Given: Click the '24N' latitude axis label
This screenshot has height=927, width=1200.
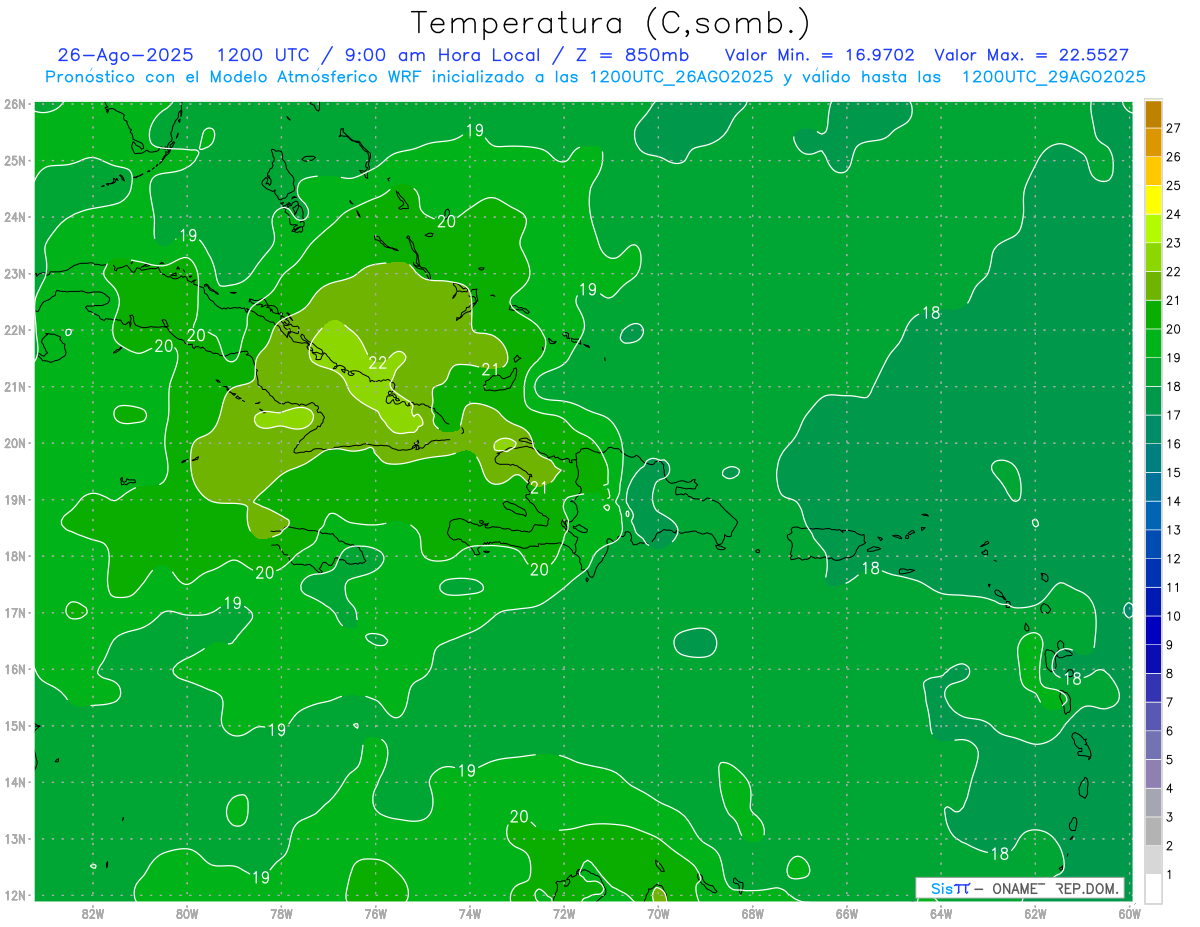Looking at the screenshot, I should (14, 217).
